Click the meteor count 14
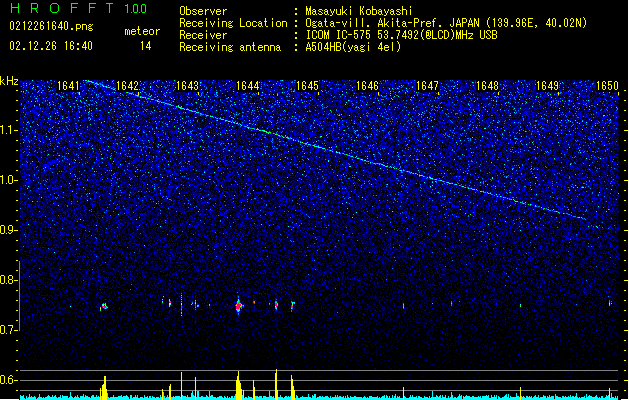This screenshot has height=400, width=629. (x=146, y=46)
